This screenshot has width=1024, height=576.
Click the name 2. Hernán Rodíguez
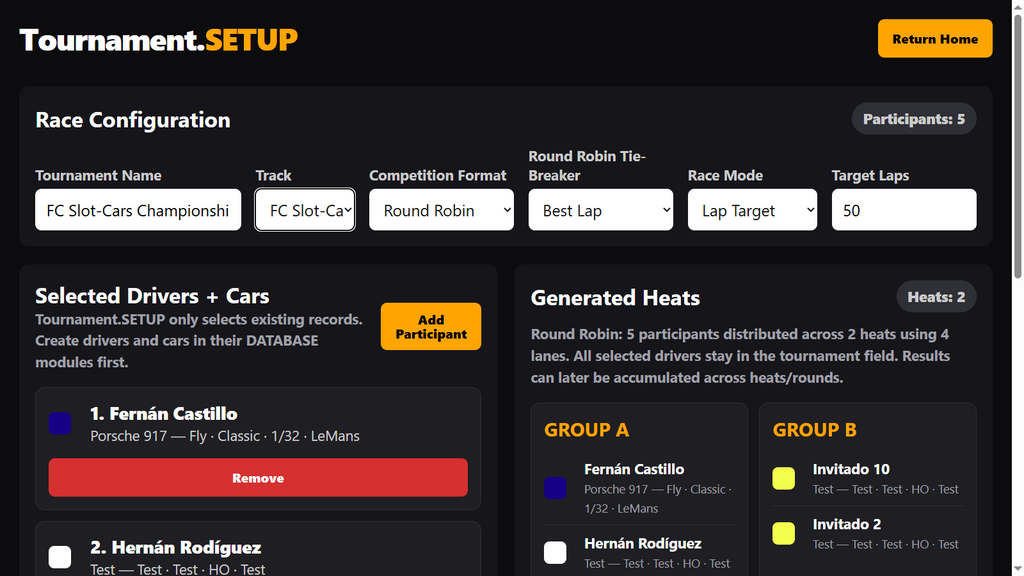click(176, 547)
